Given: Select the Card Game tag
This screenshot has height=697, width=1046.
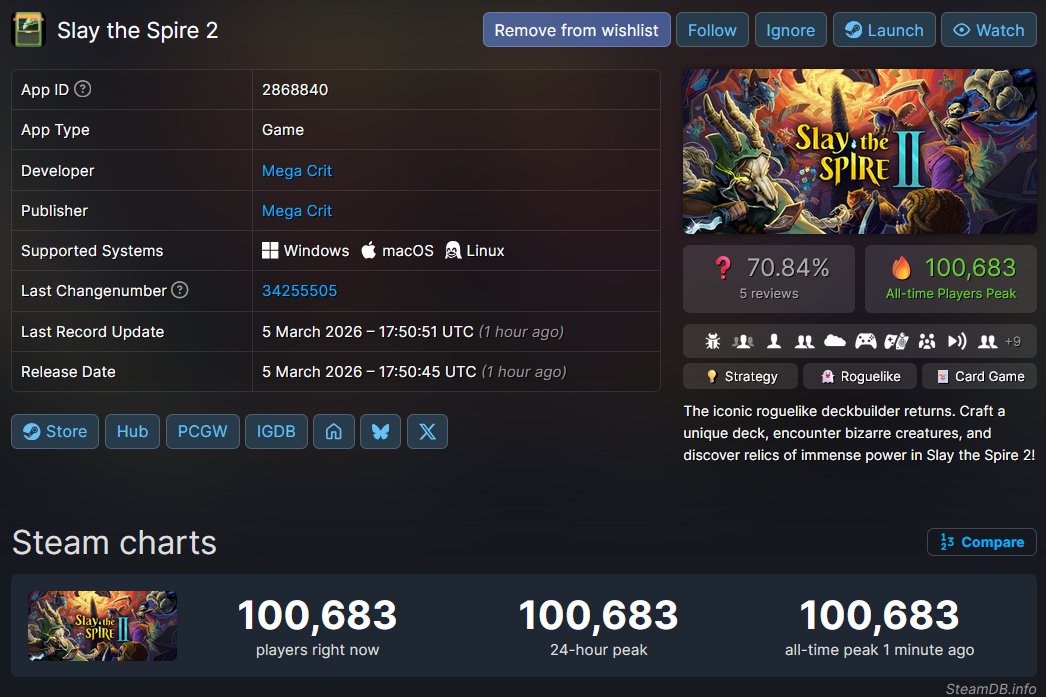Looking at the screenshot, I should pos(979,376).
